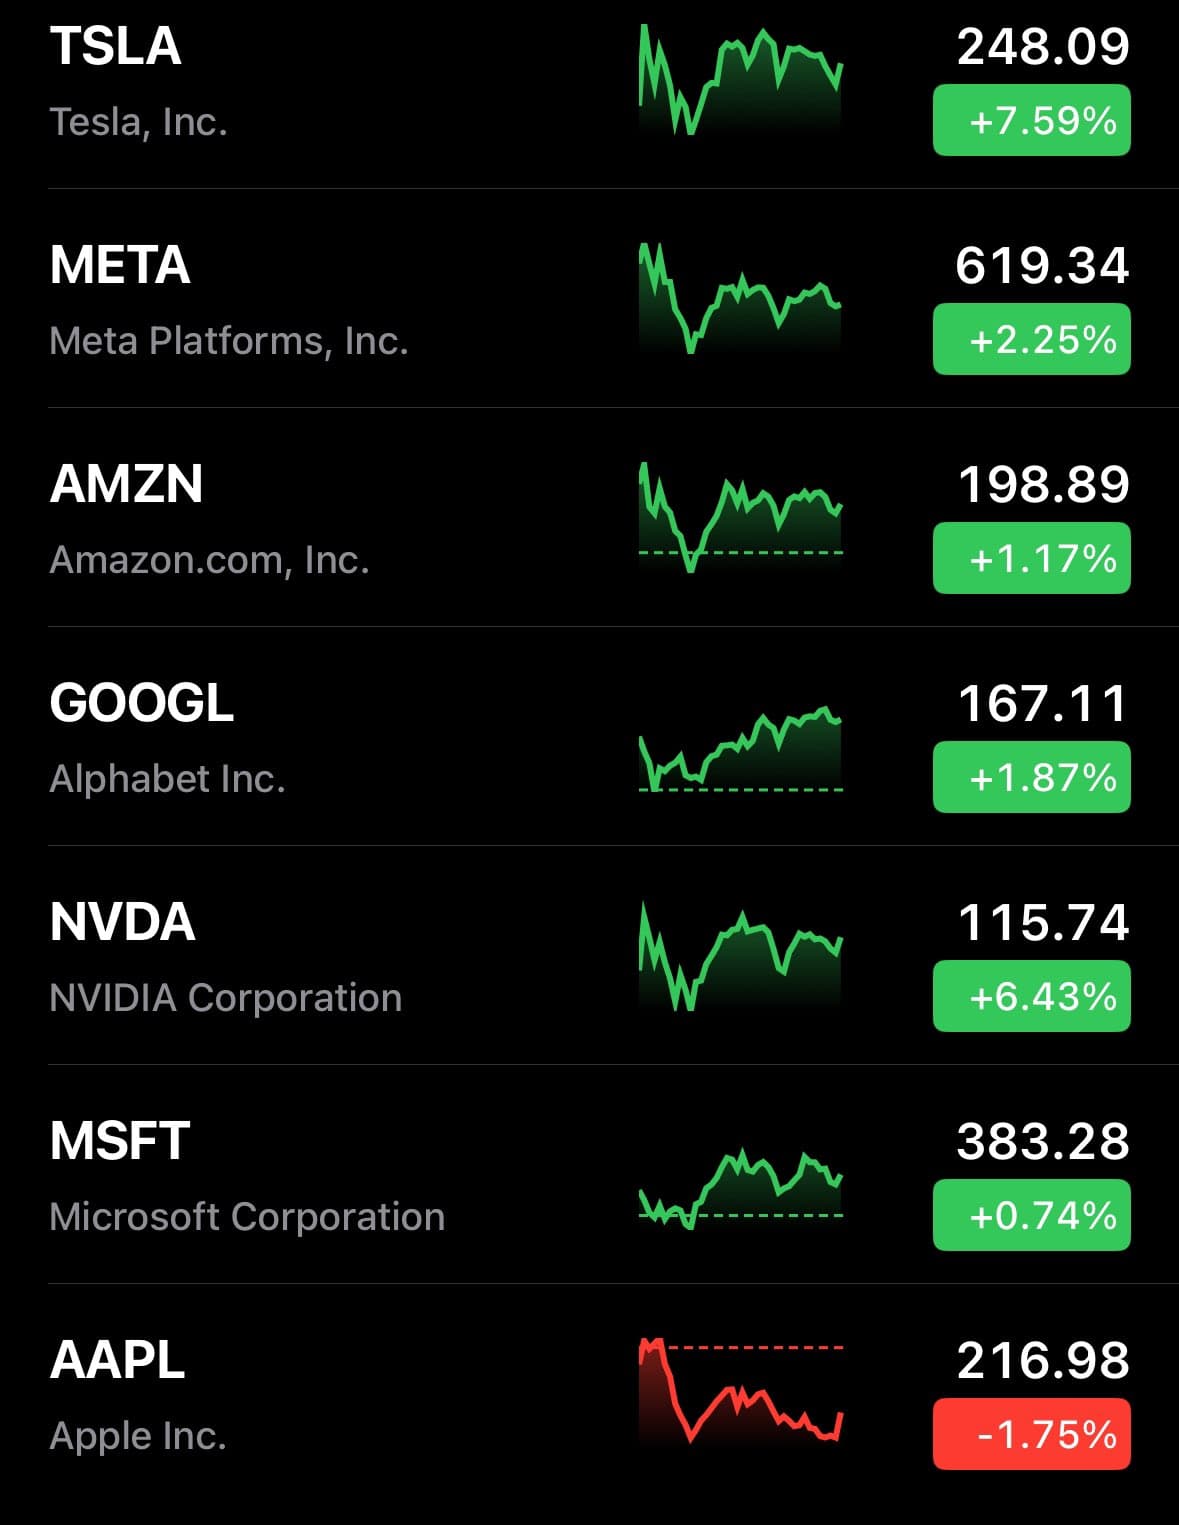Open the NVDA sparkline chart

pos(741,956)
